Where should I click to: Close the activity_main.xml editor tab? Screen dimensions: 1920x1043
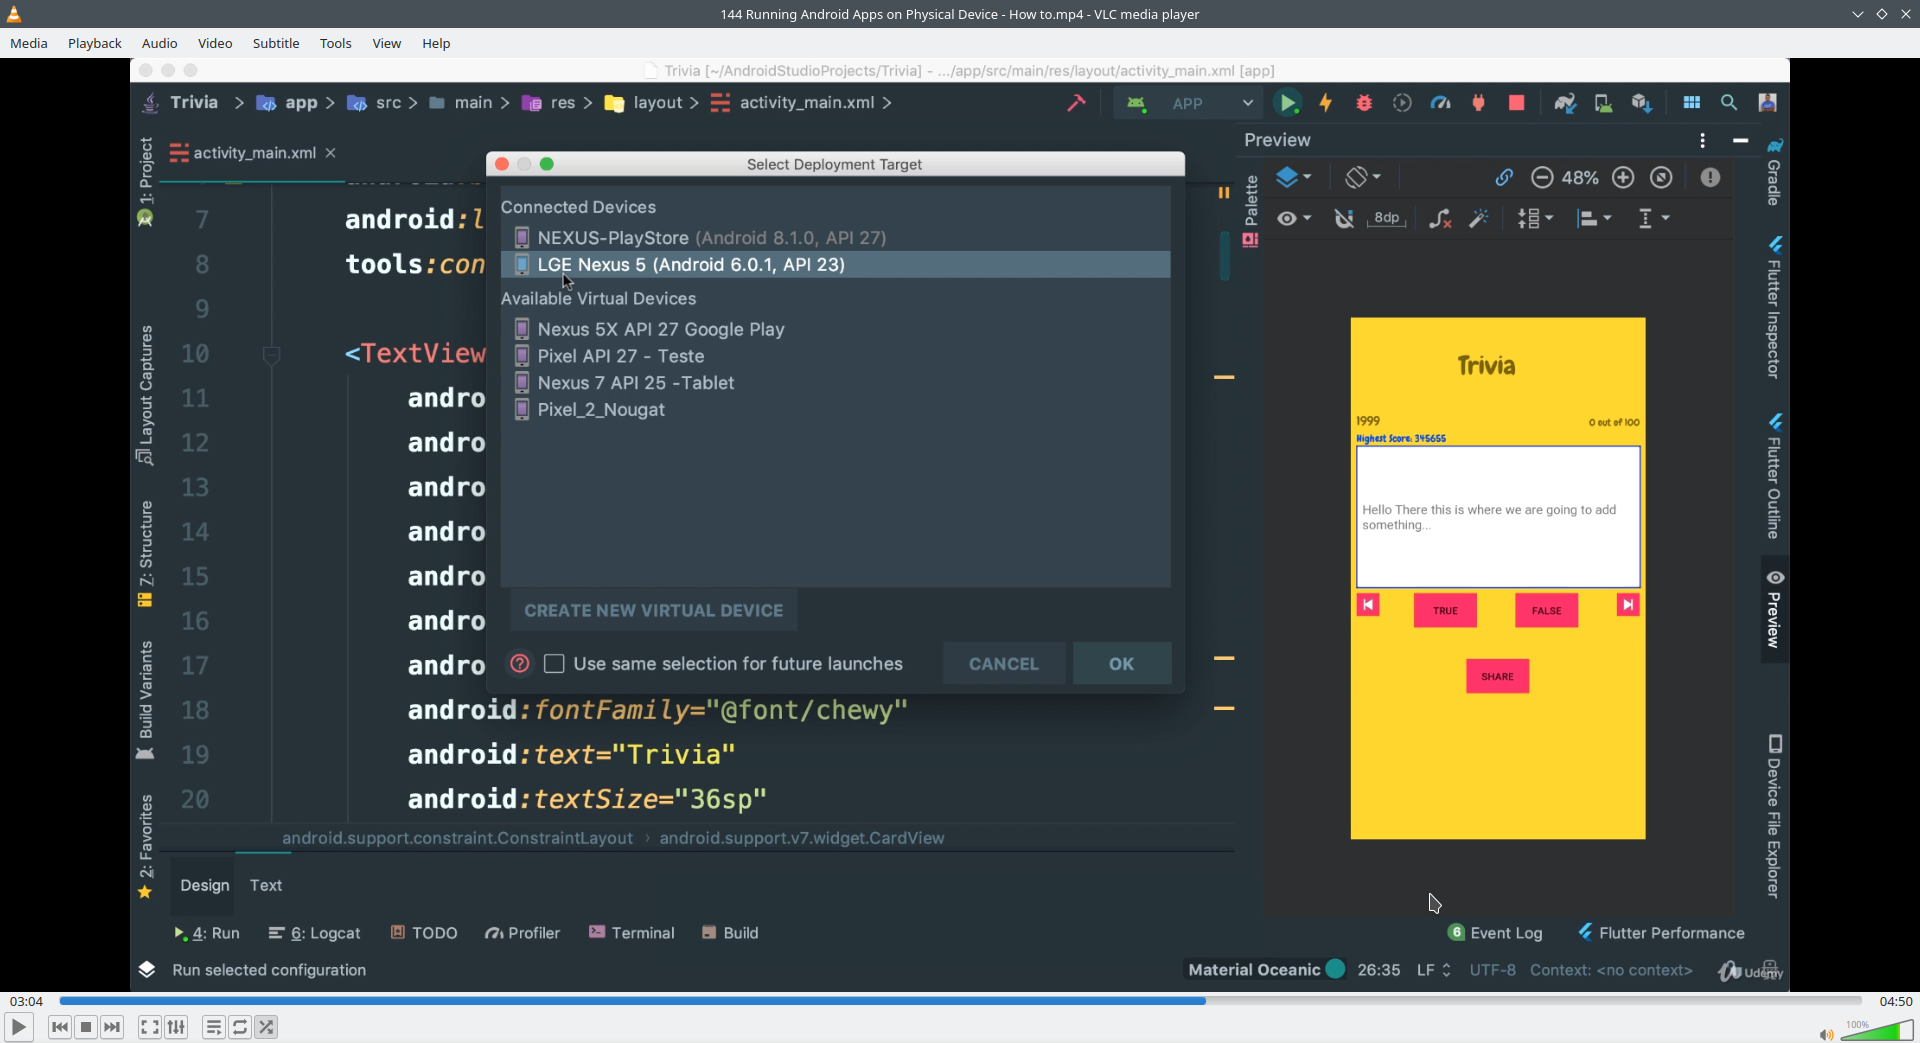[330, 153]
